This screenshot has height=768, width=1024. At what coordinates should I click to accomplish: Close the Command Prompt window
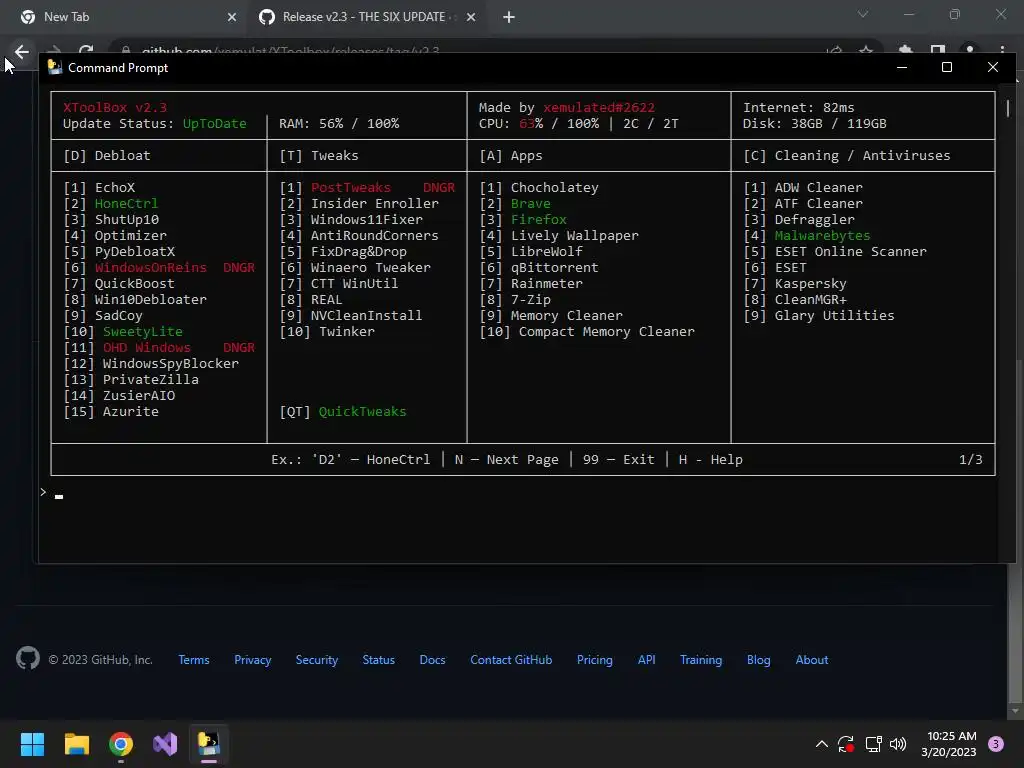(x=993, y=67)
